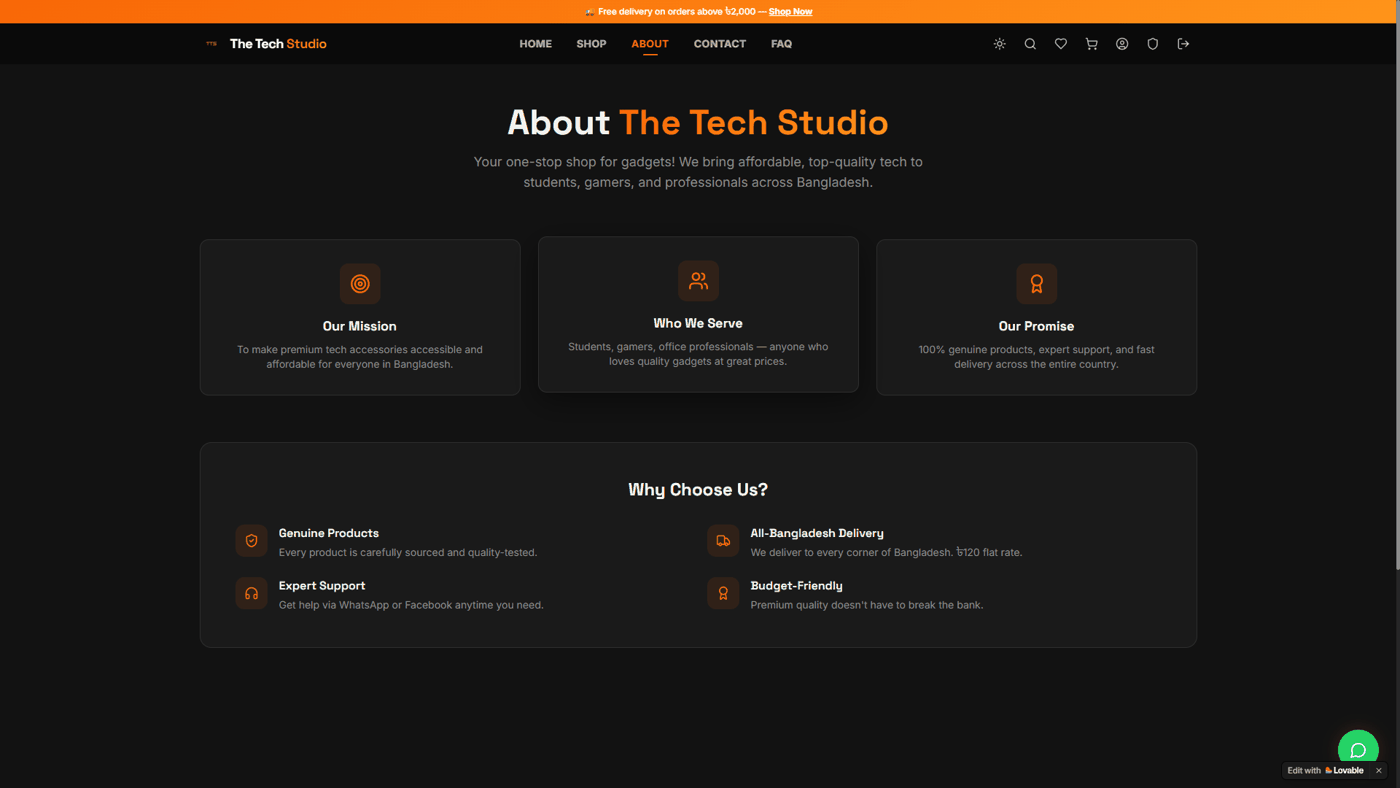The image size is (1400, 788).
Task: Click the Our Mission card heading
Action: [x=360, y=326]
